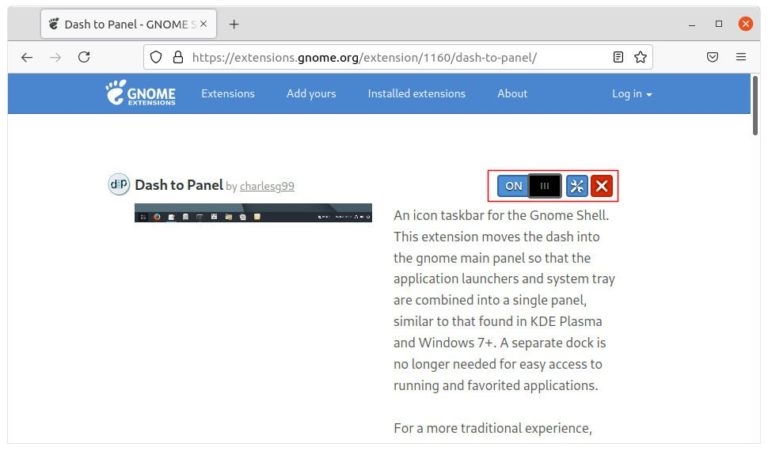Open Add yours in navigation bar
Screen dimensions: 768x451
point(311,94)
